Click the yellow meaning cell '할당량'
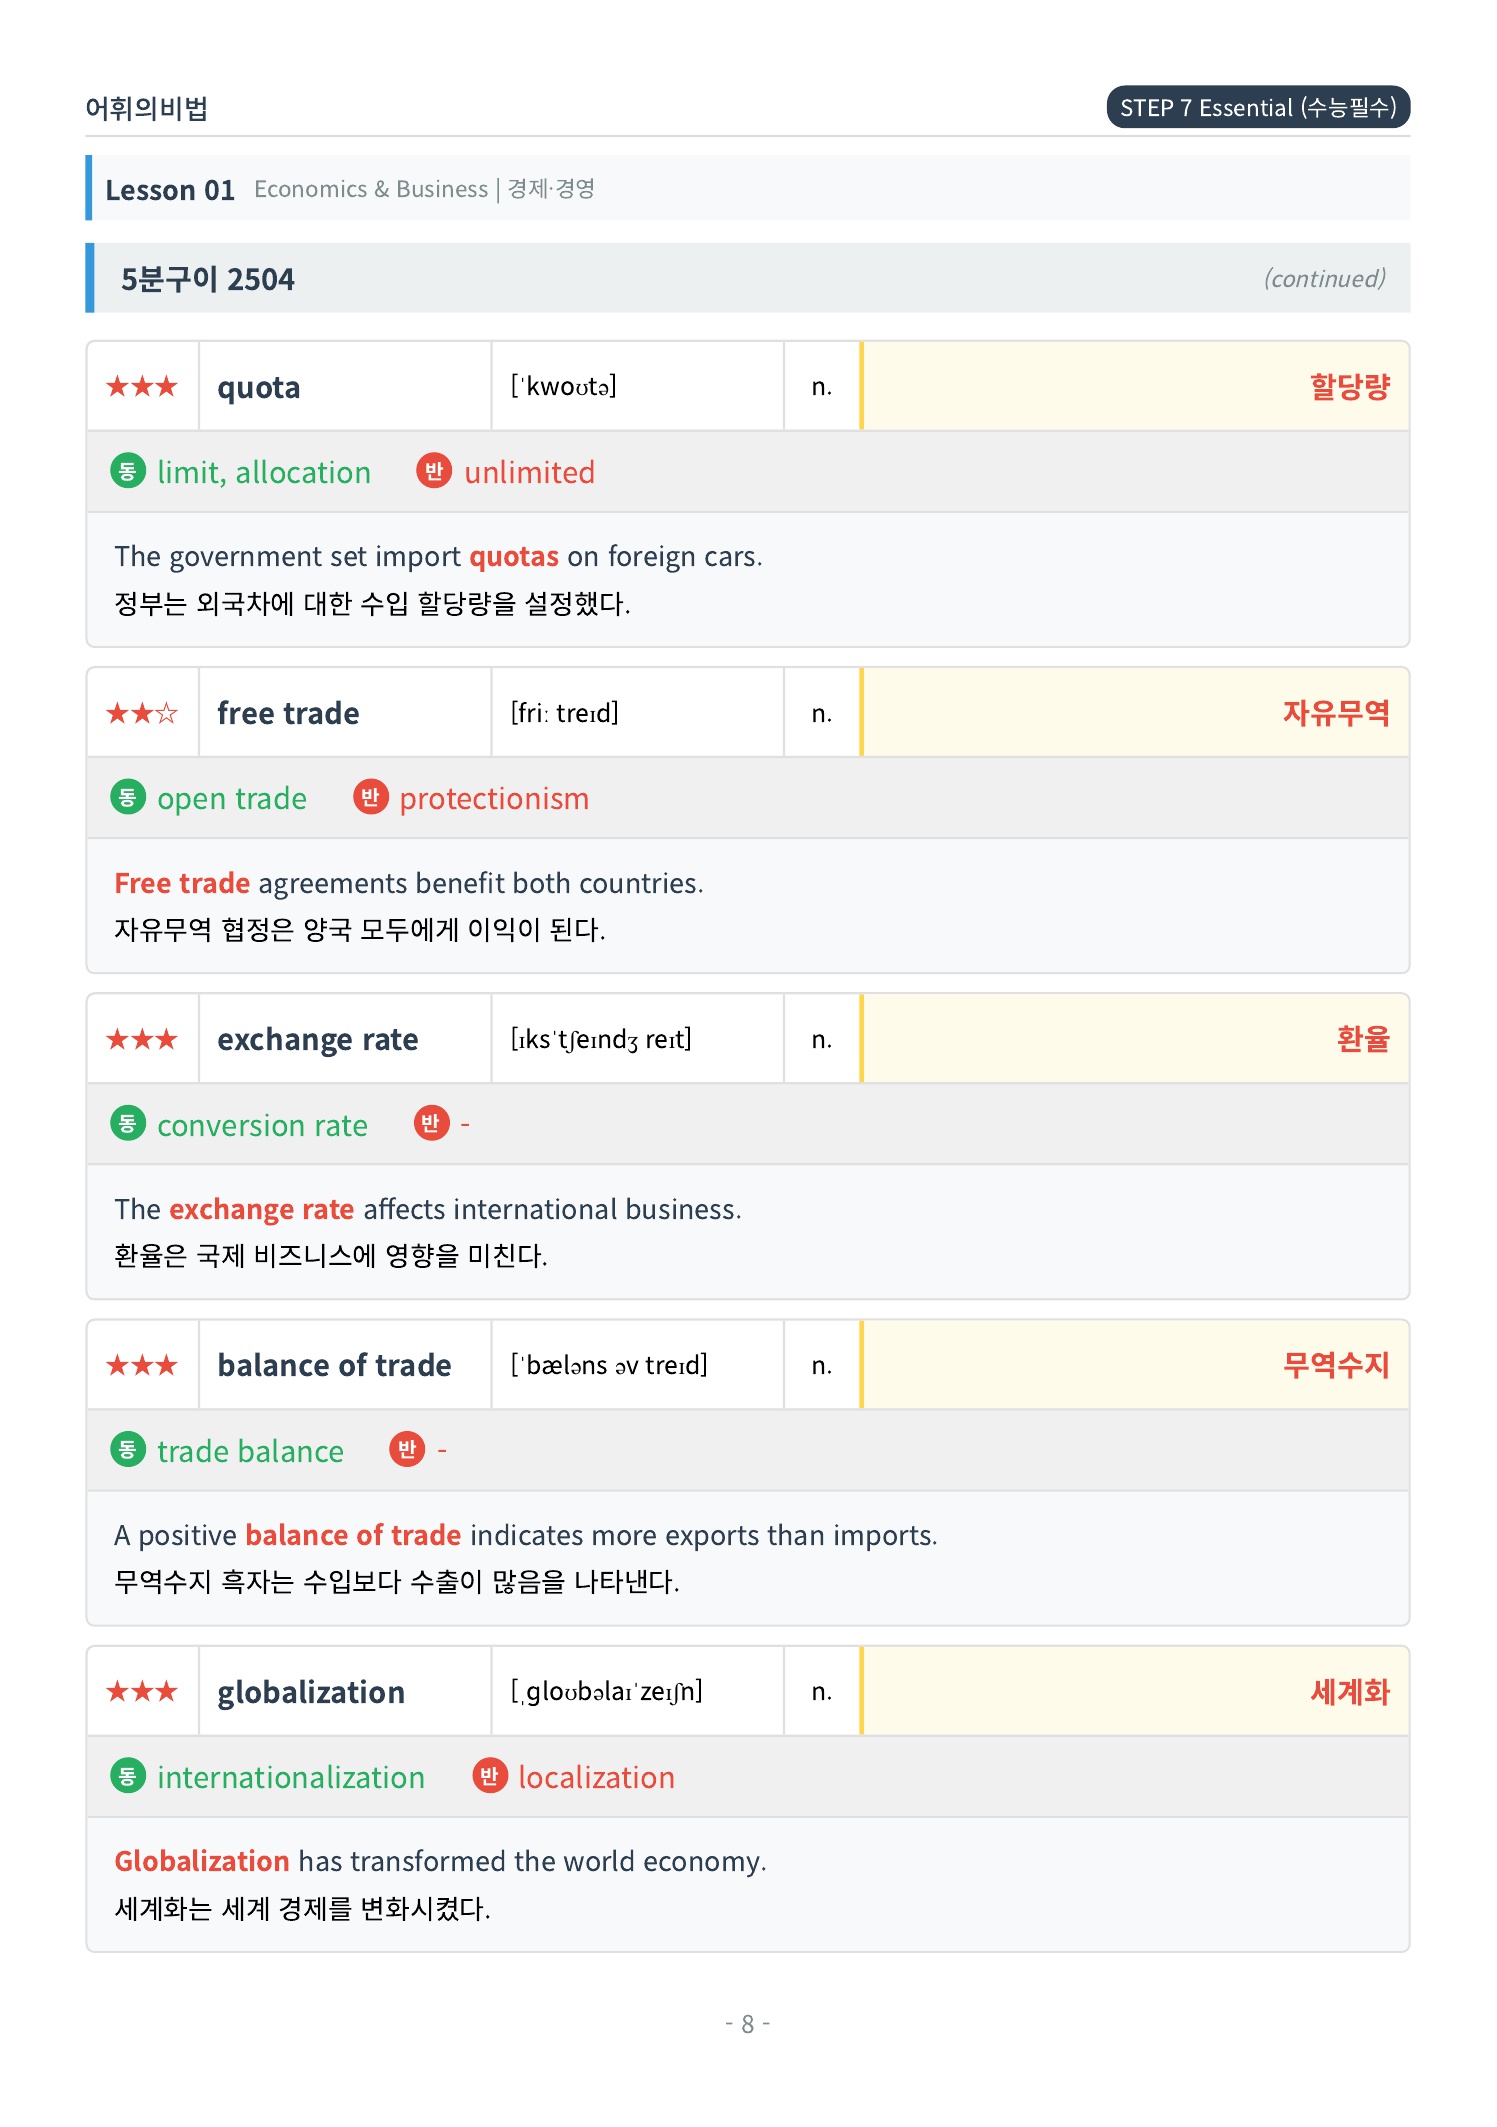This screenshot has width=1497, height=2127. click(x=1135, y=386)
